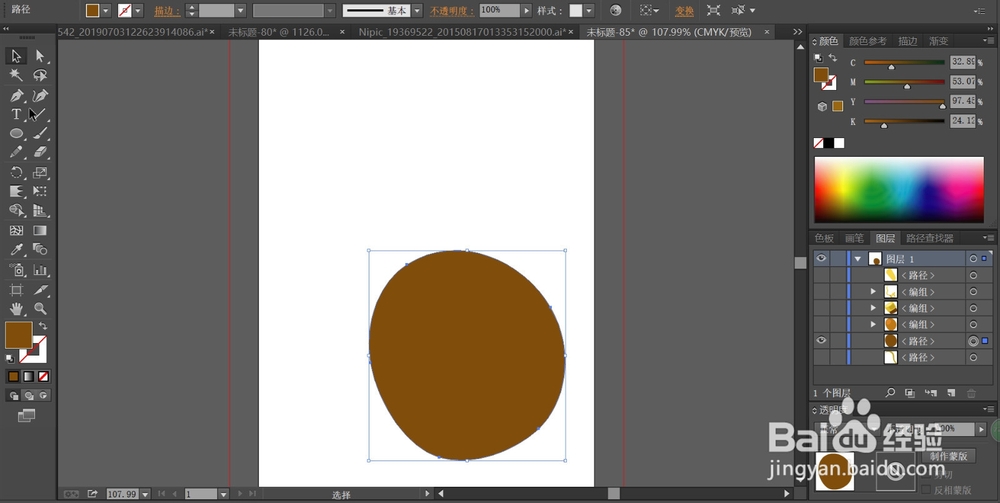
Task: Hide layer 图层 1 via eye icon
Action: click(x=821, y=258)
